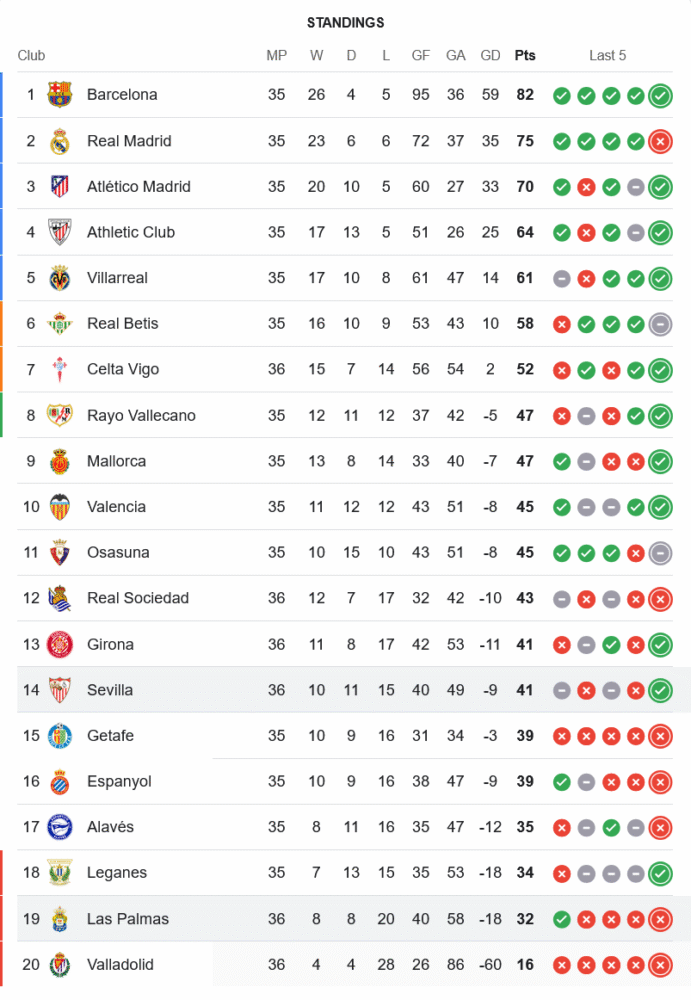The height and width of the screenshot is (1000, 691).
Task: Click the Club column header
Action: coord(31,56)
